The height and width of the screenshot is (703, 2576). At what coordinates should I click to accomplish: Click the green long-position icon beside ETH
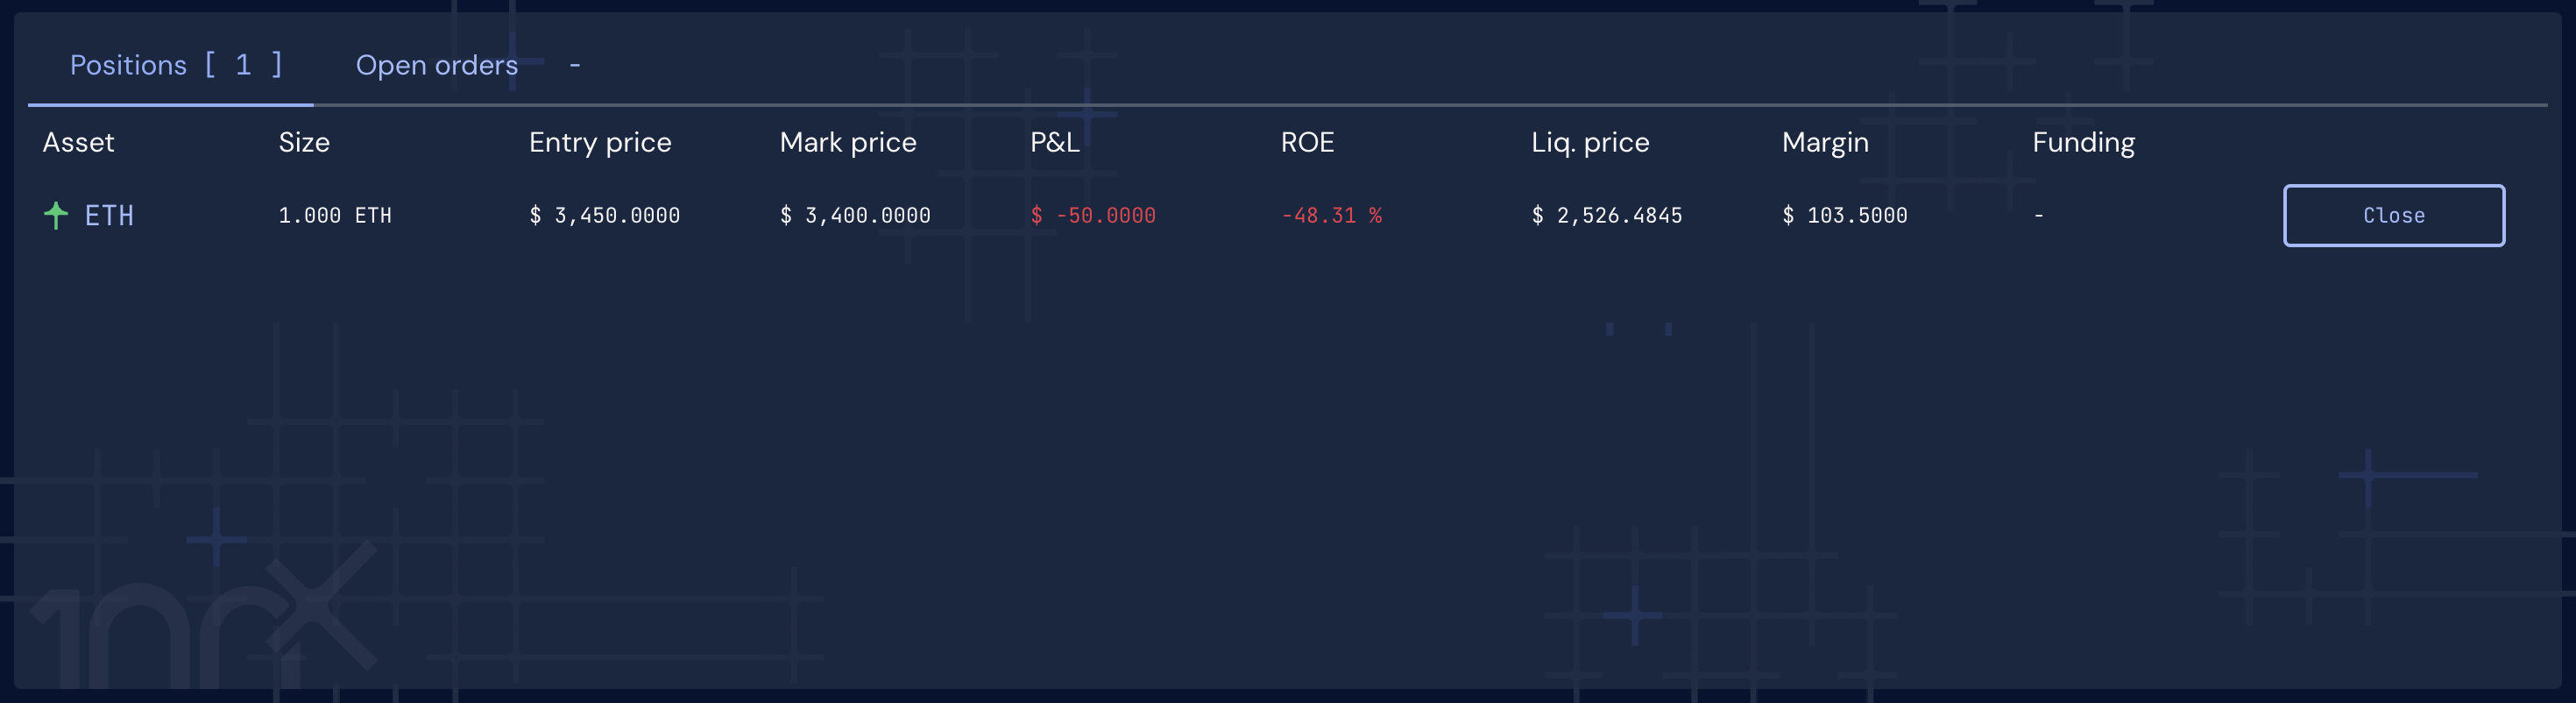pos(56,215)
